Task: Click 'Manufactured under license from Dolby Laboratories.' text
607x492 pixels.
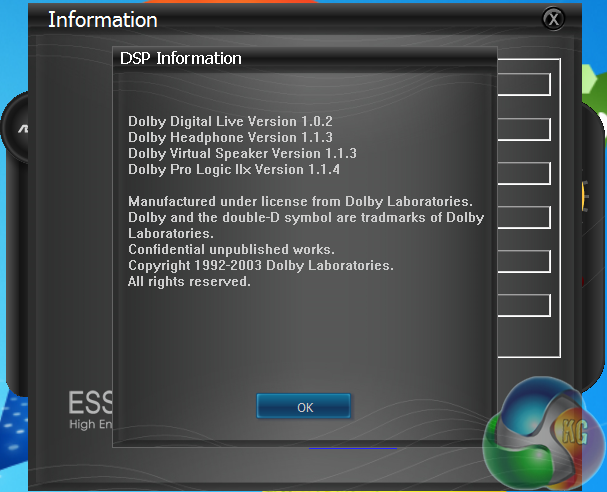Action: click(300, 201)
